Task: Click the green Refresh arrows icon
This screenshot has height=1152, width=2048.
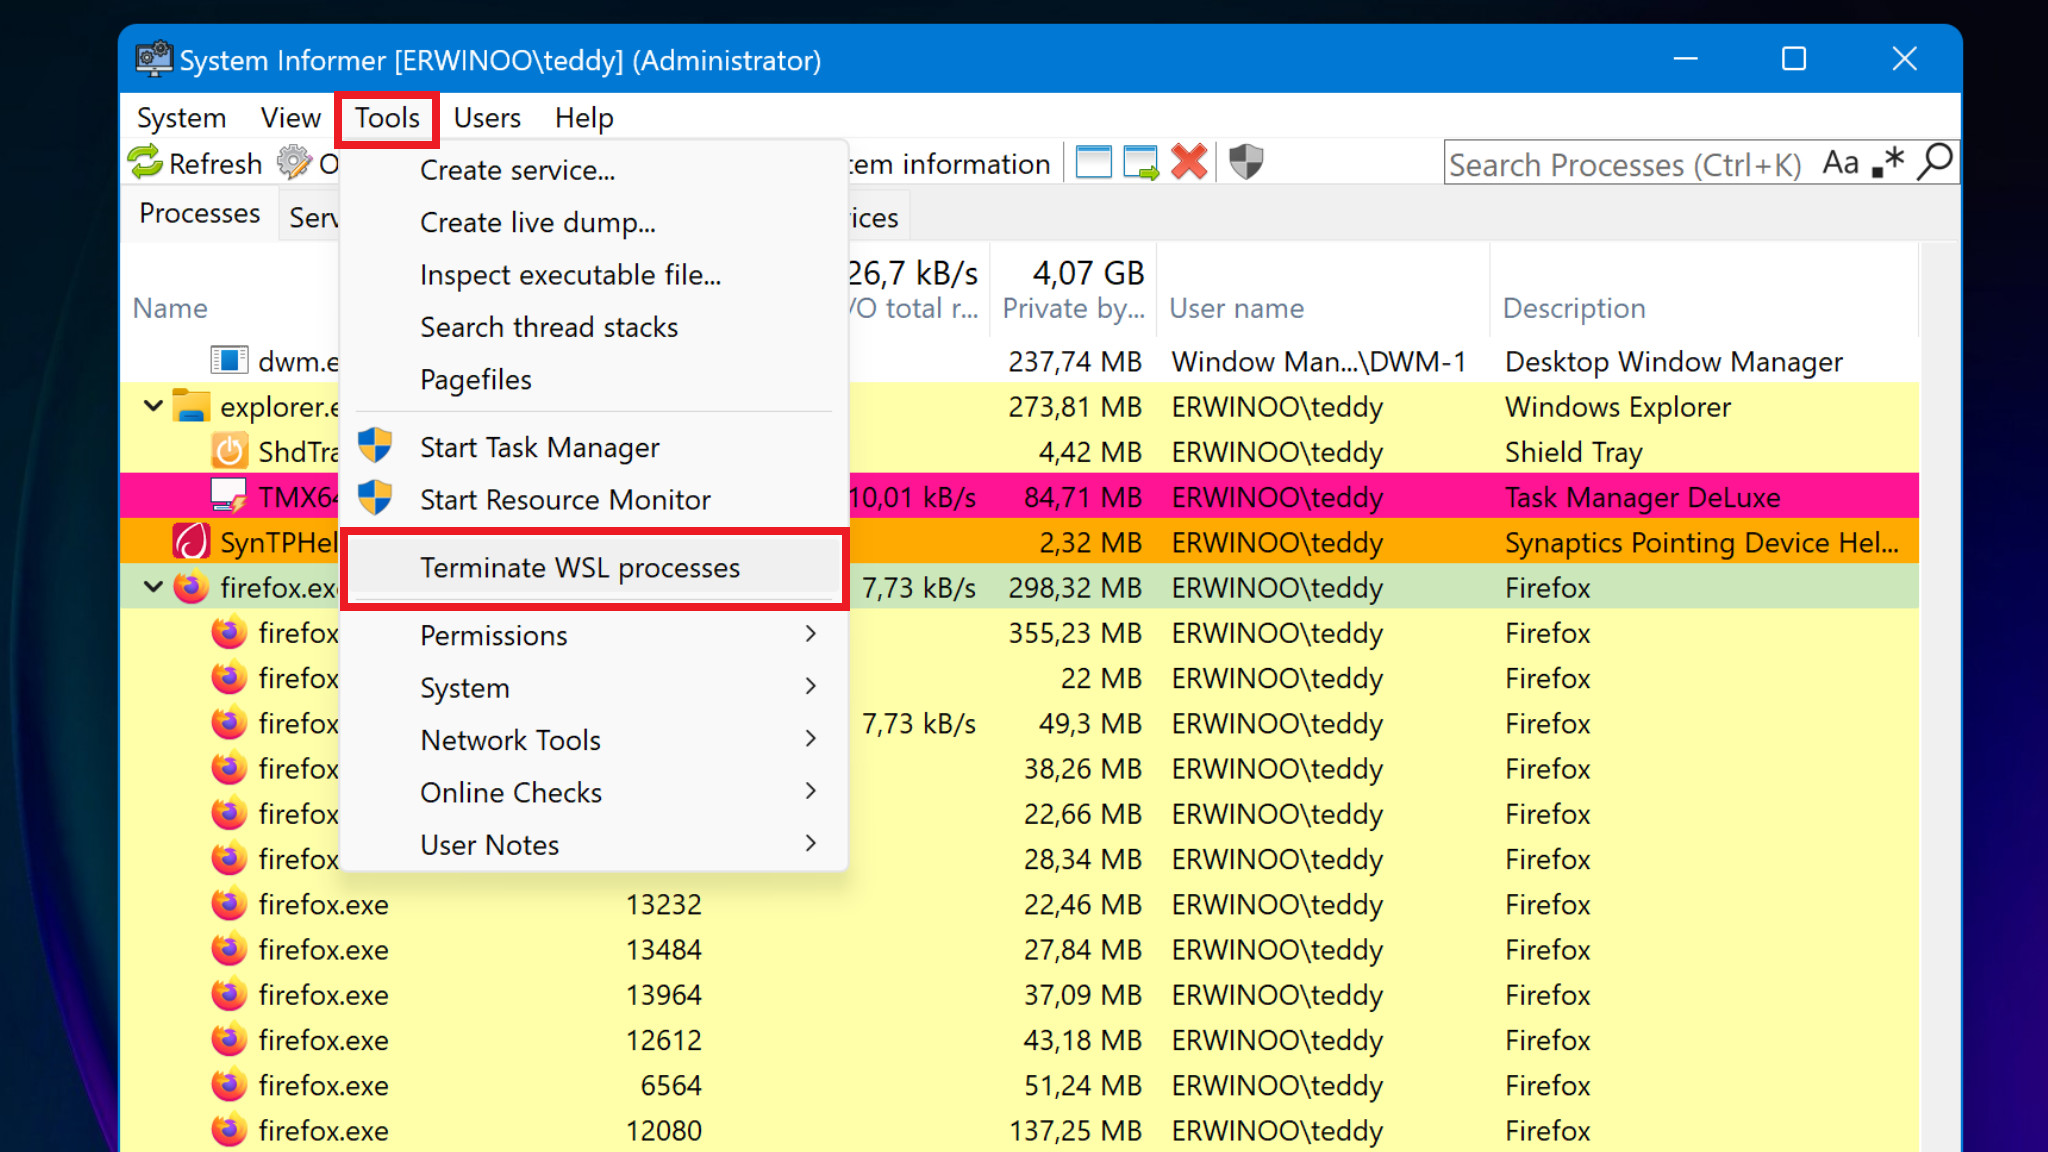Action: tap(146, 162)
